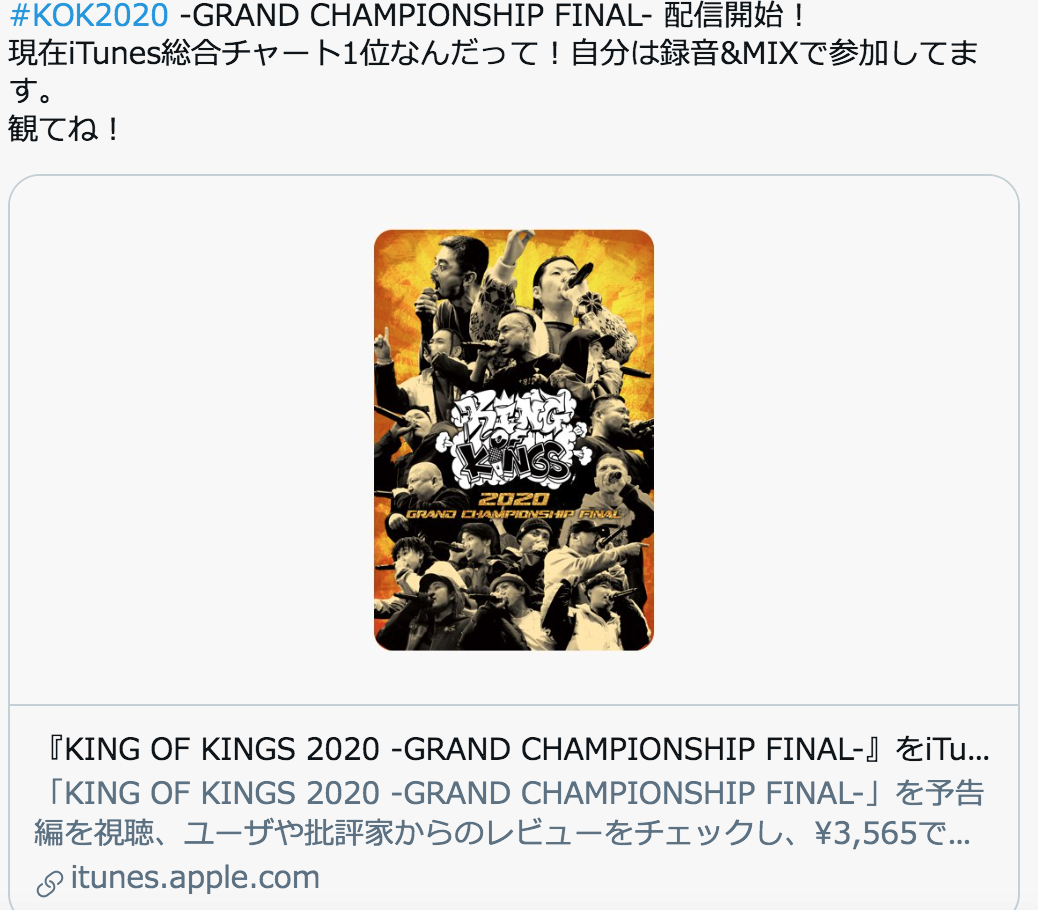Open the itunes.apple.com domain link
The image size is (1038, 910).
(x=195, y=878)
